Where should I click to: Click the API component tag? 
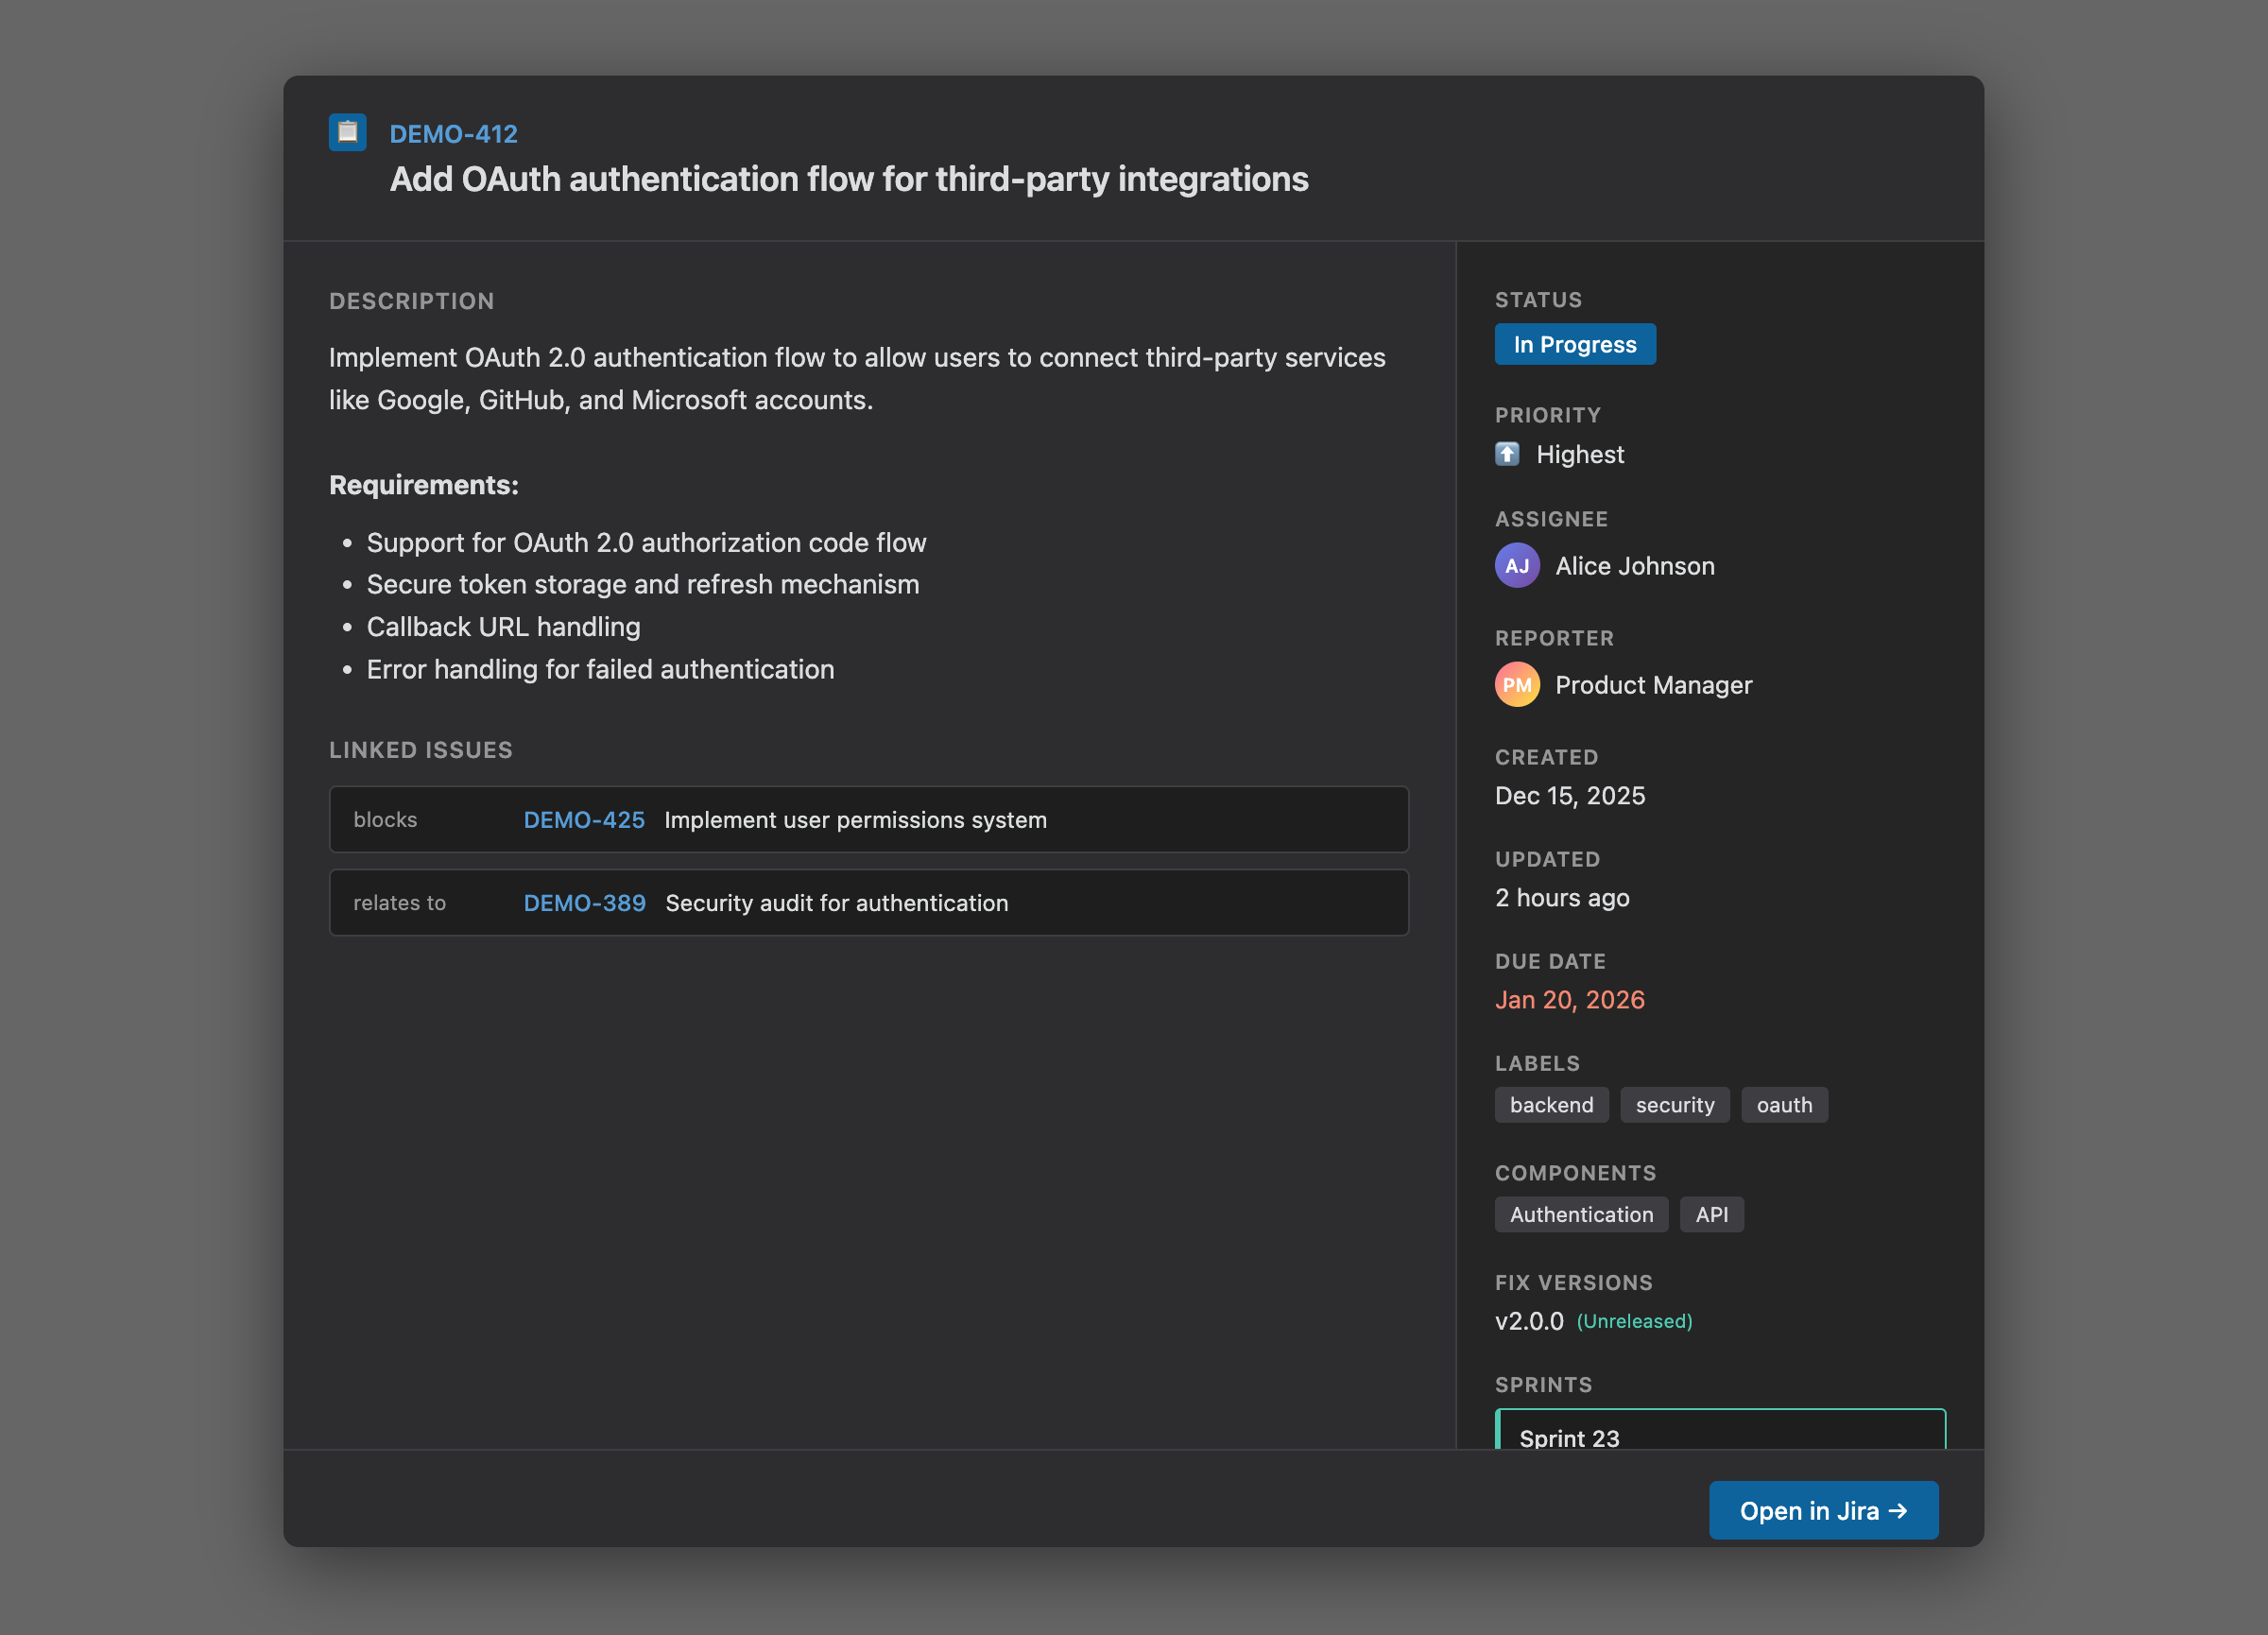click(x=1711, y=1214)
